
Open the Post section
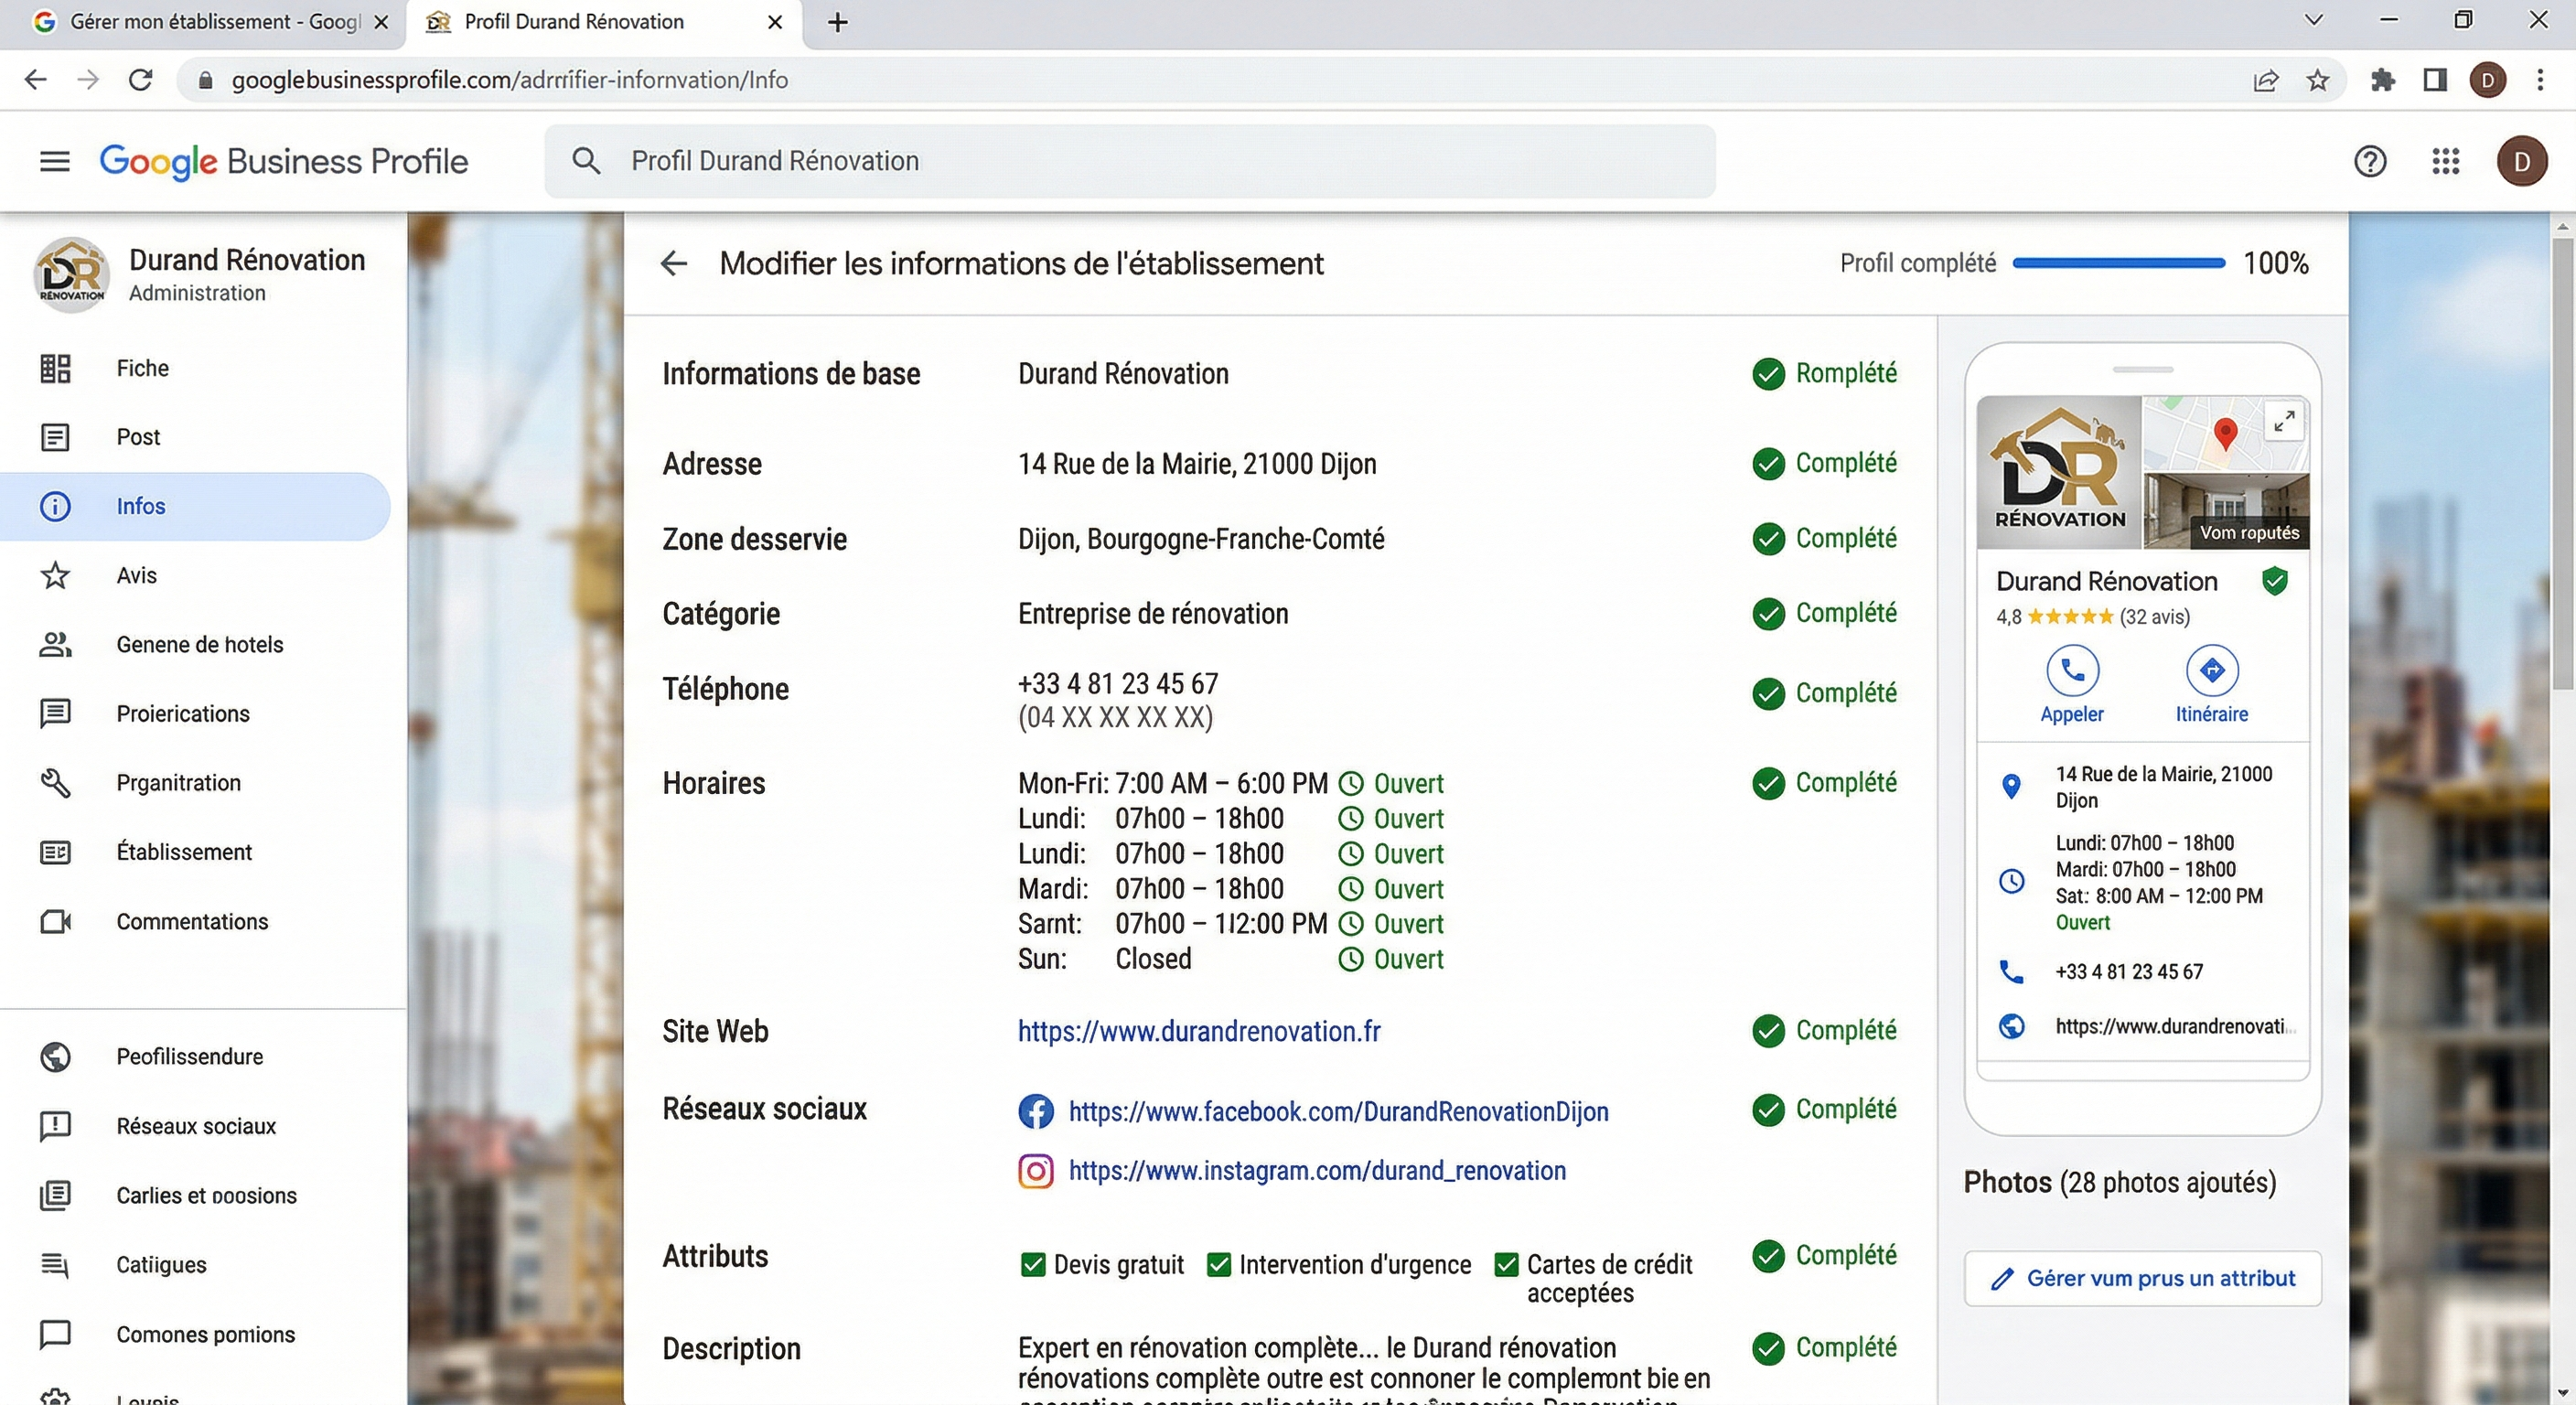(x=137, y=437)
